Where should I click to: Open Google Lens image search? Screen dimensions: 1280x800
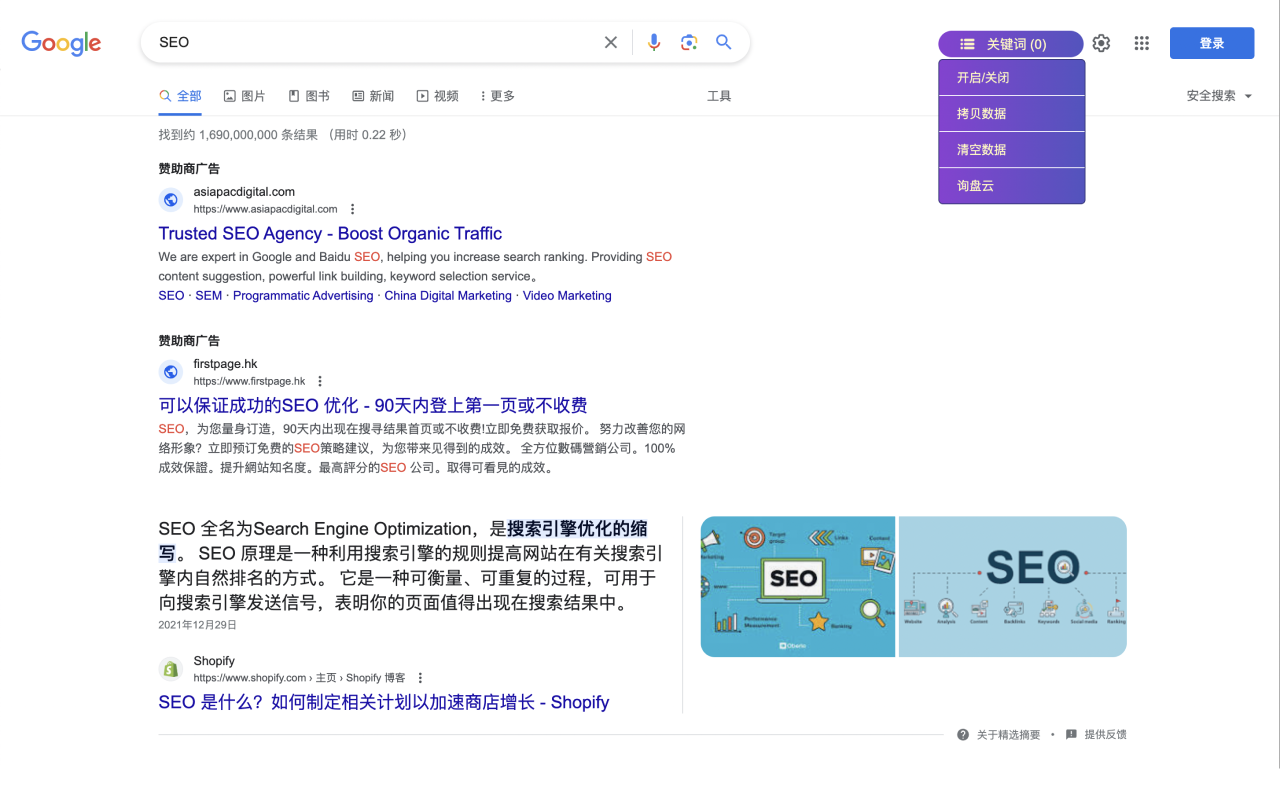[x=689, y=42]
